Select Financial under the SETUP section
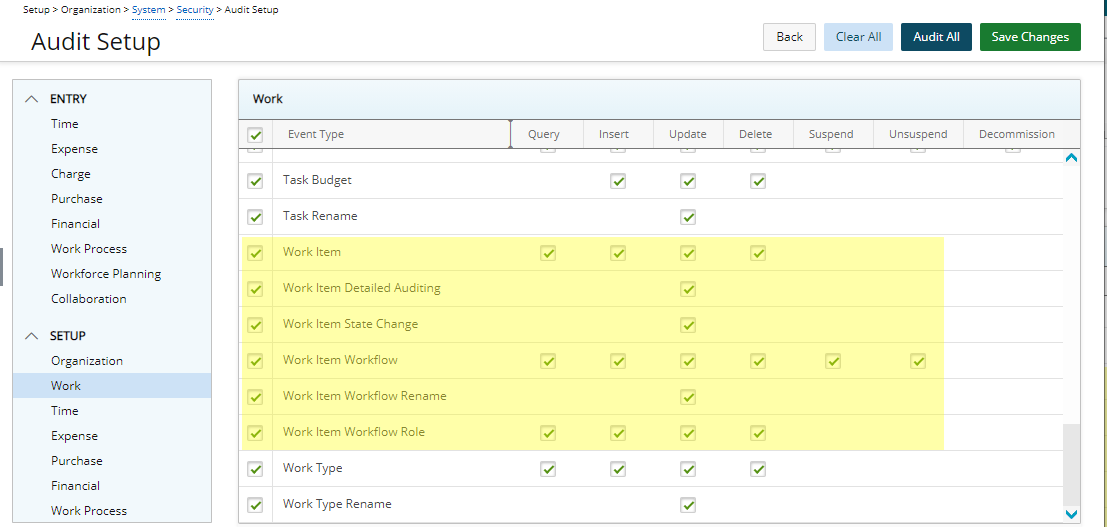The height and width of the screenshot is (527, 1107). point(76,486)
